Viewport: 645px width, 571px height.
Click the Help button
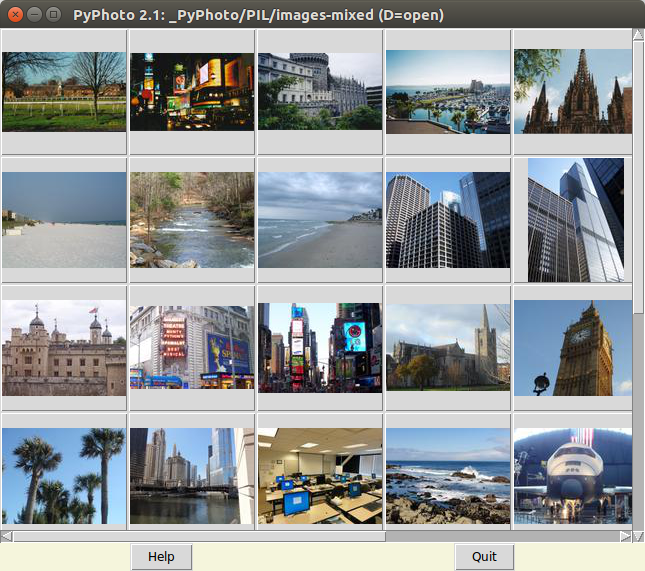[161, 557]
